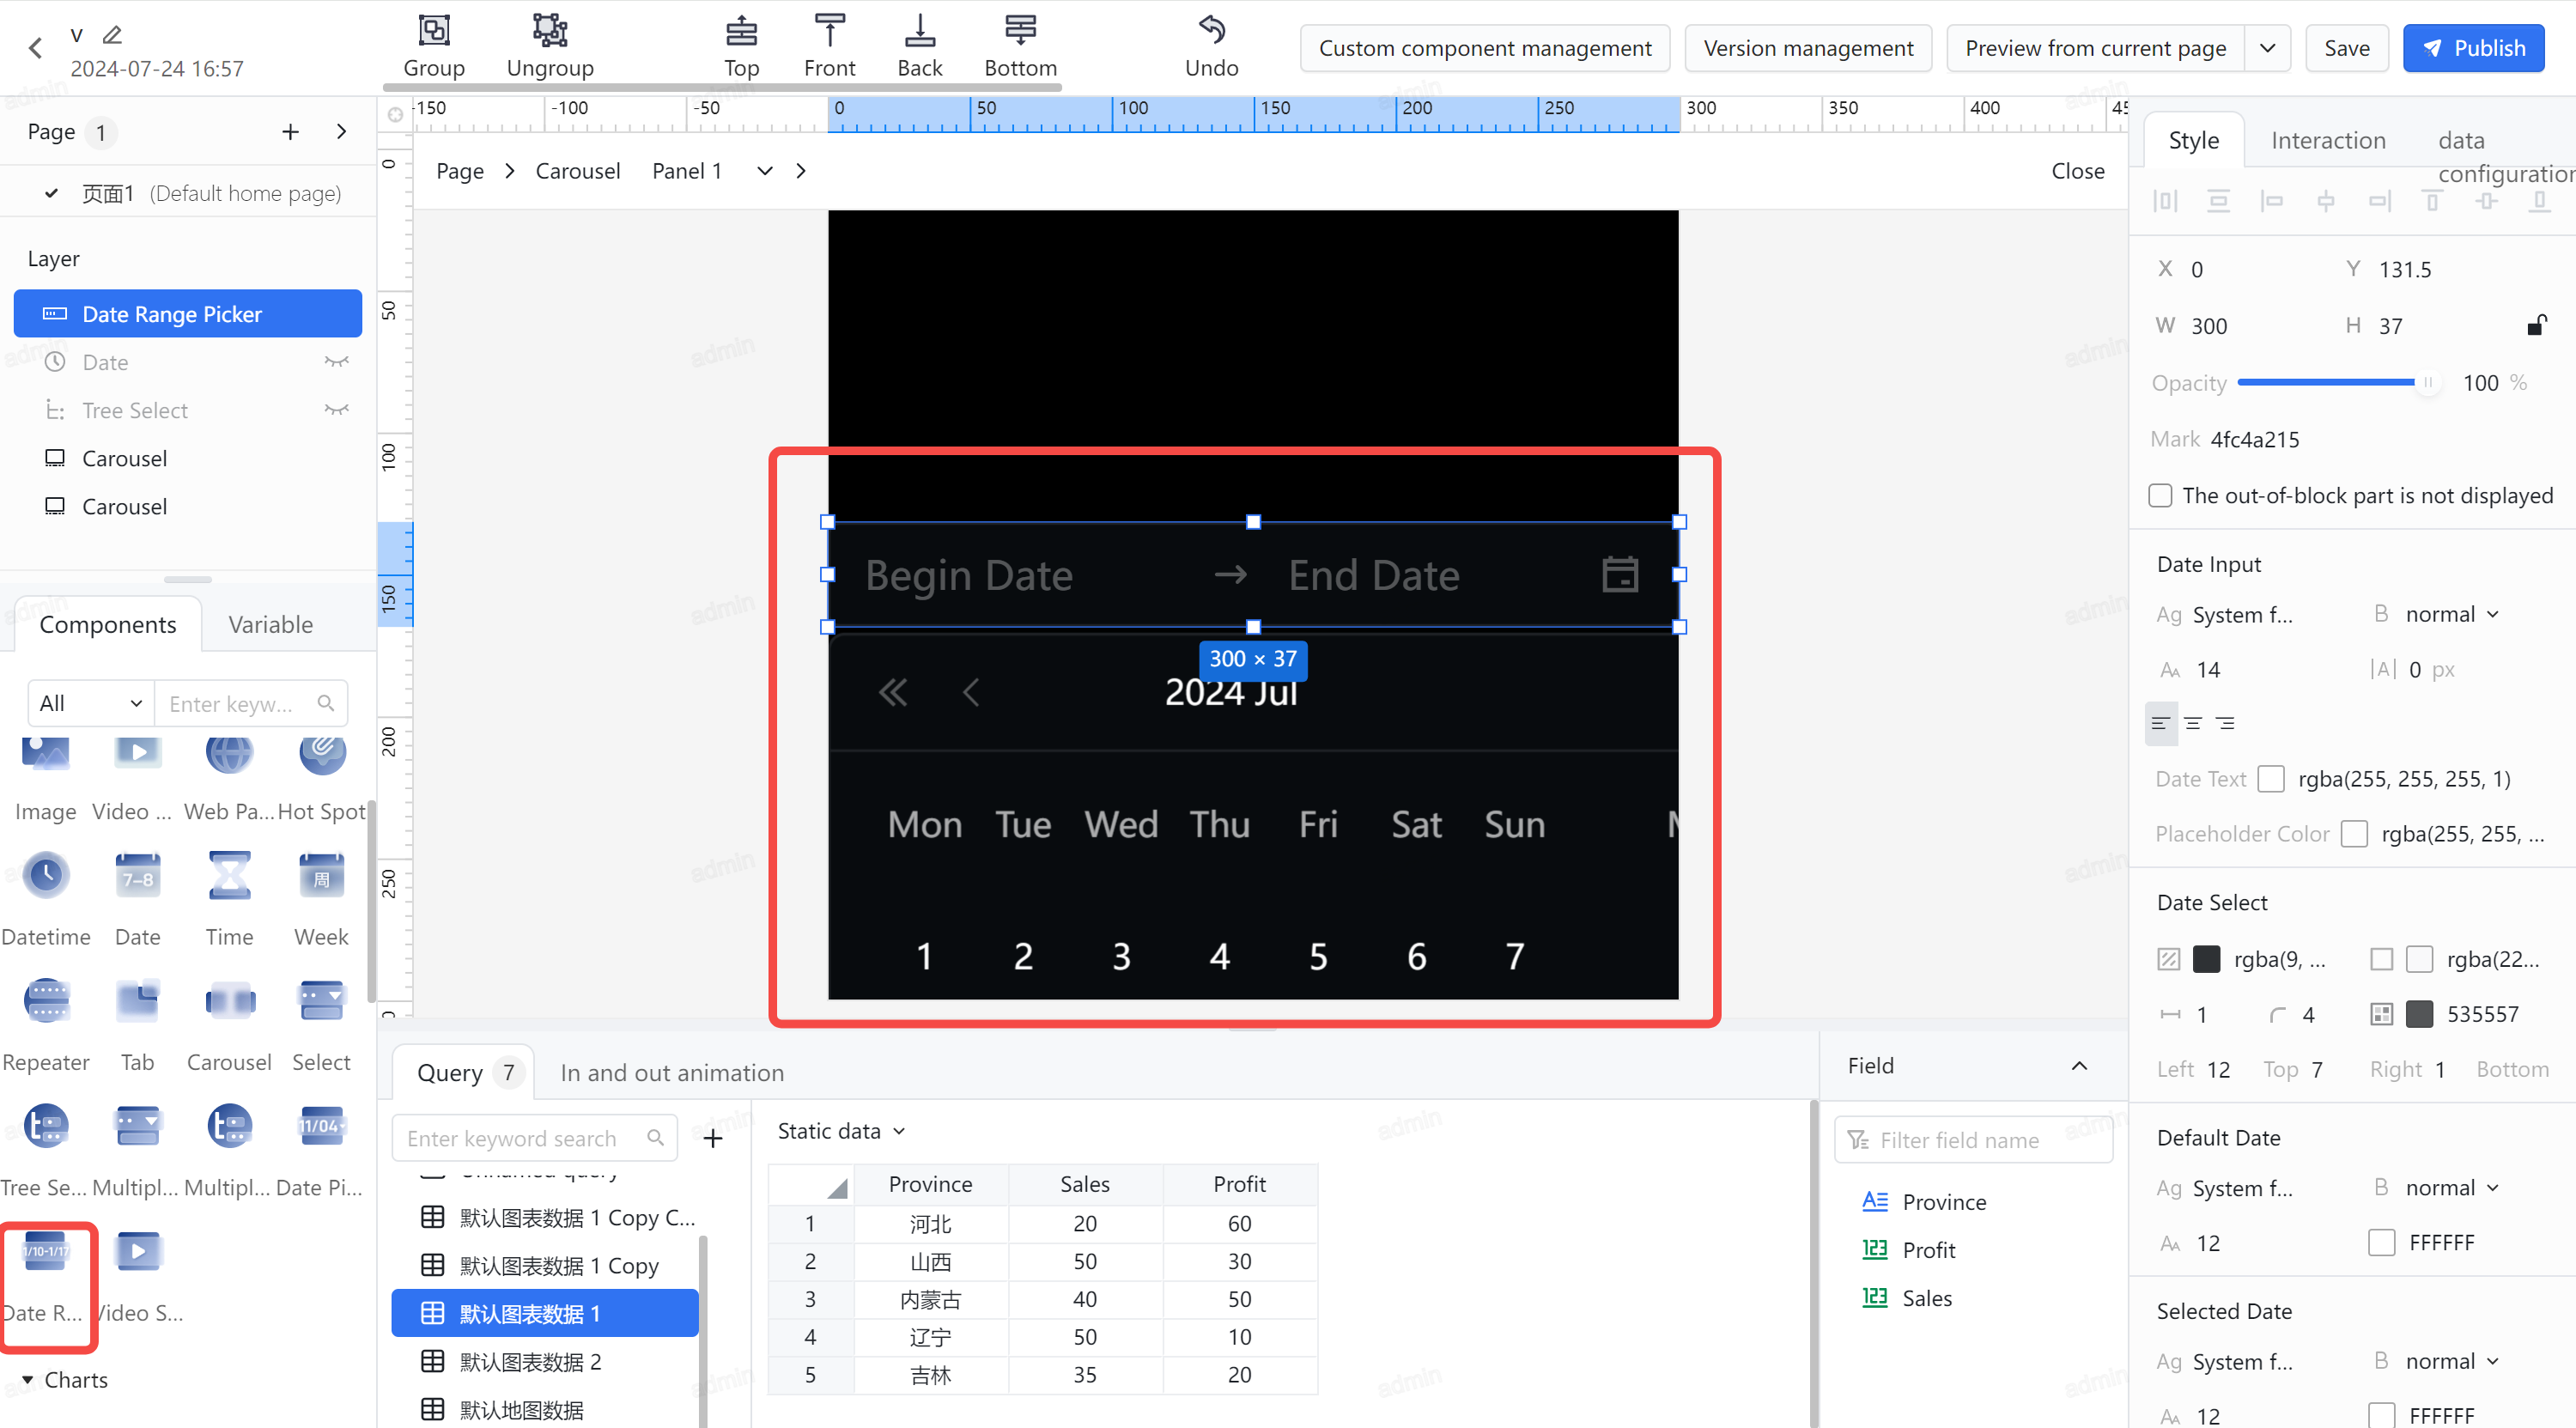Select the Tab component icon
The width and height of the screenshot is (2576, 1428).
coord(137,1001)
